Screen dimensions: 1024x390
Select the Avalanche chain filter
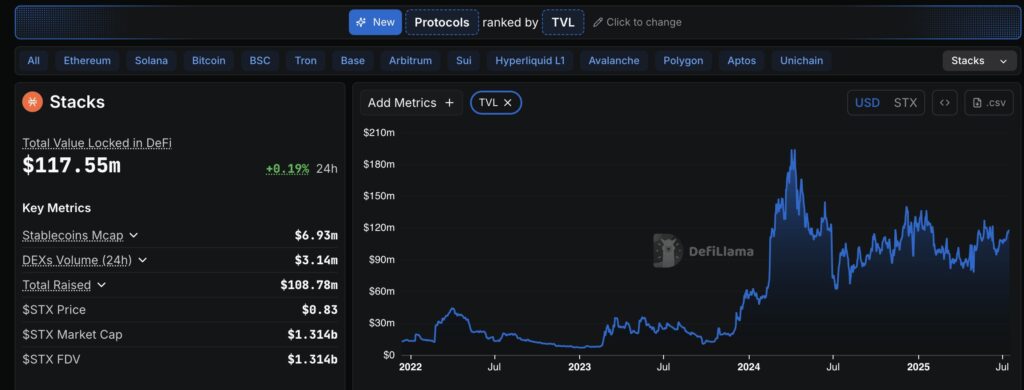click(613, 61)
